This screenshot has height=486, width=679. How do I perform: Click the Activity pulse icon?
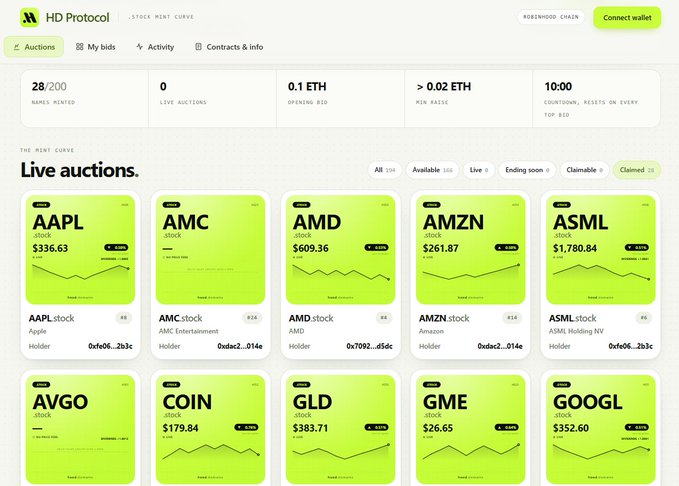coord(139,46)
